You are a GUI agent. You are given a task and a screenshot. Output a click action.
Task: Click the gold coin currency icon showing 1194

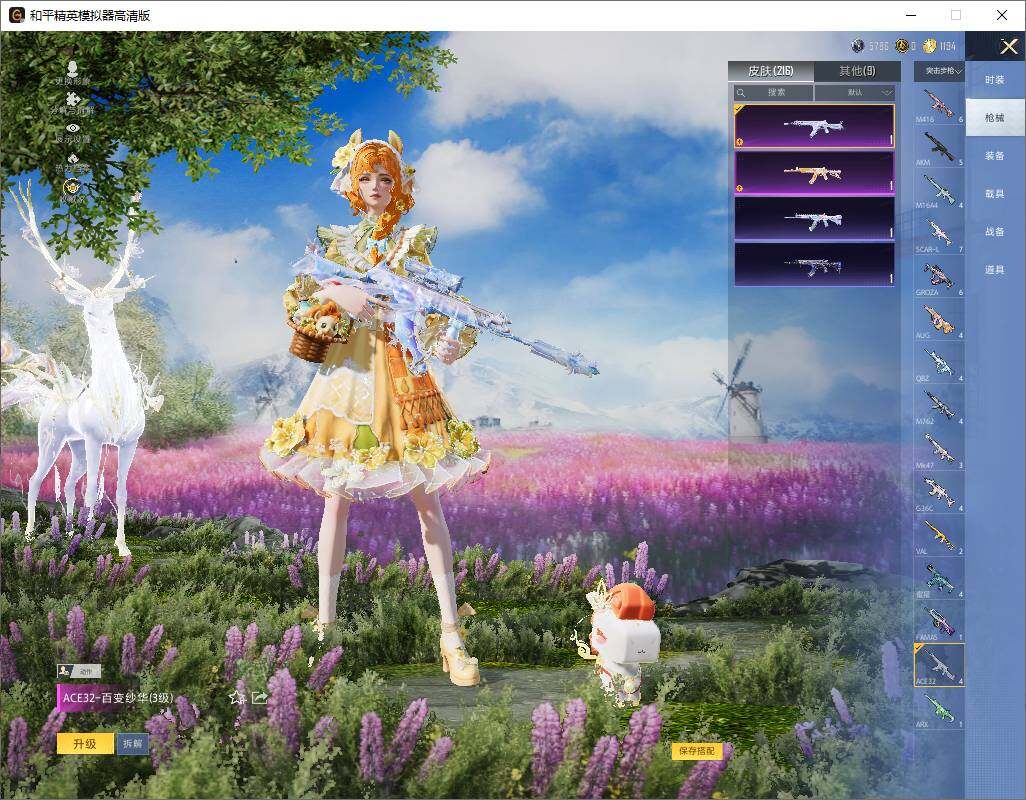click(929, 46)
